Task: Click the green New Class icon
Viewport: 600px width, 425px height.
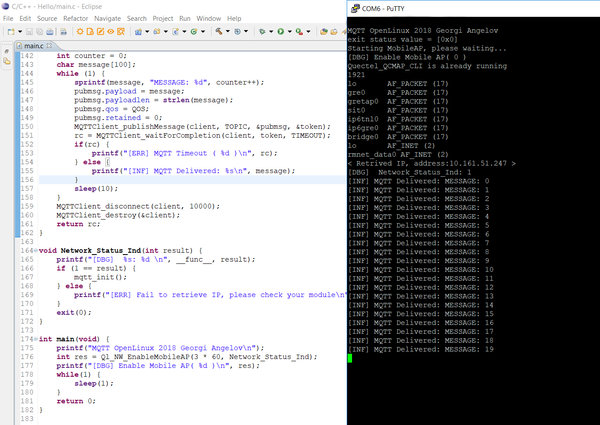Action: 194,31
